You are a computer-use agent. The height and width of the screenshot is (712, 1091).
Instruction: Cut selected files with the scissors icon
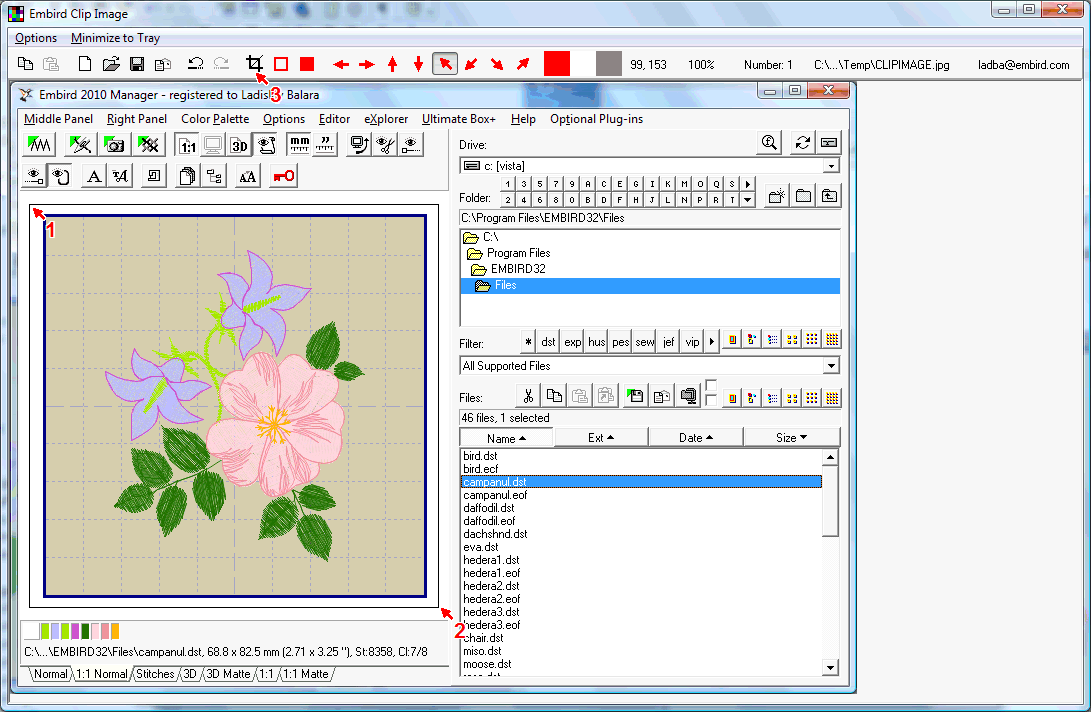pyautogui.click(x=528, y=396)
